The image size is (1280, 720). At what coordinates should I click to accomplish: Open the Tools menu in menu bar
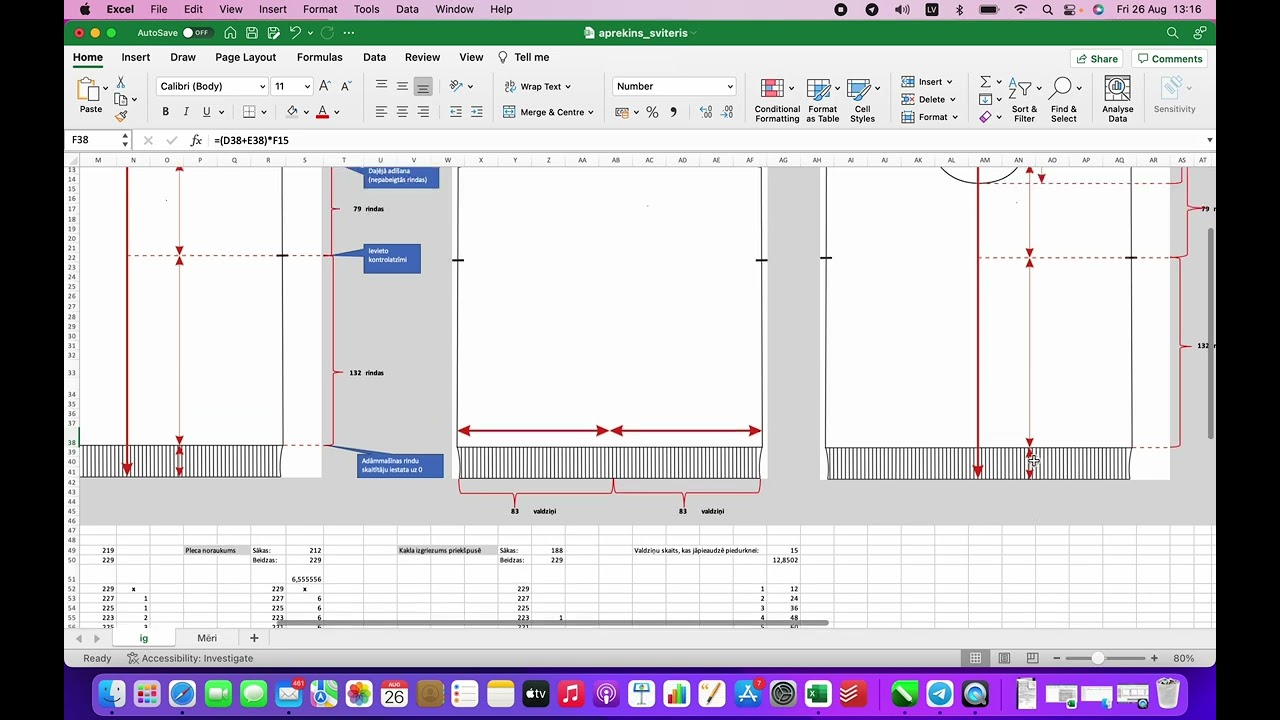pos(367,9)
